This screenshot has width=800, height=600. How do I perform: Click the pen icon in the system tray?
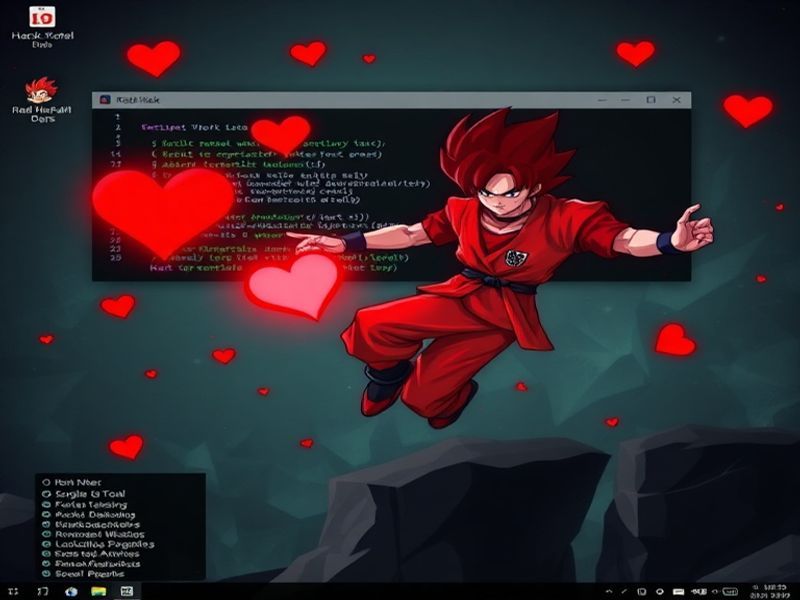(625, 592)
